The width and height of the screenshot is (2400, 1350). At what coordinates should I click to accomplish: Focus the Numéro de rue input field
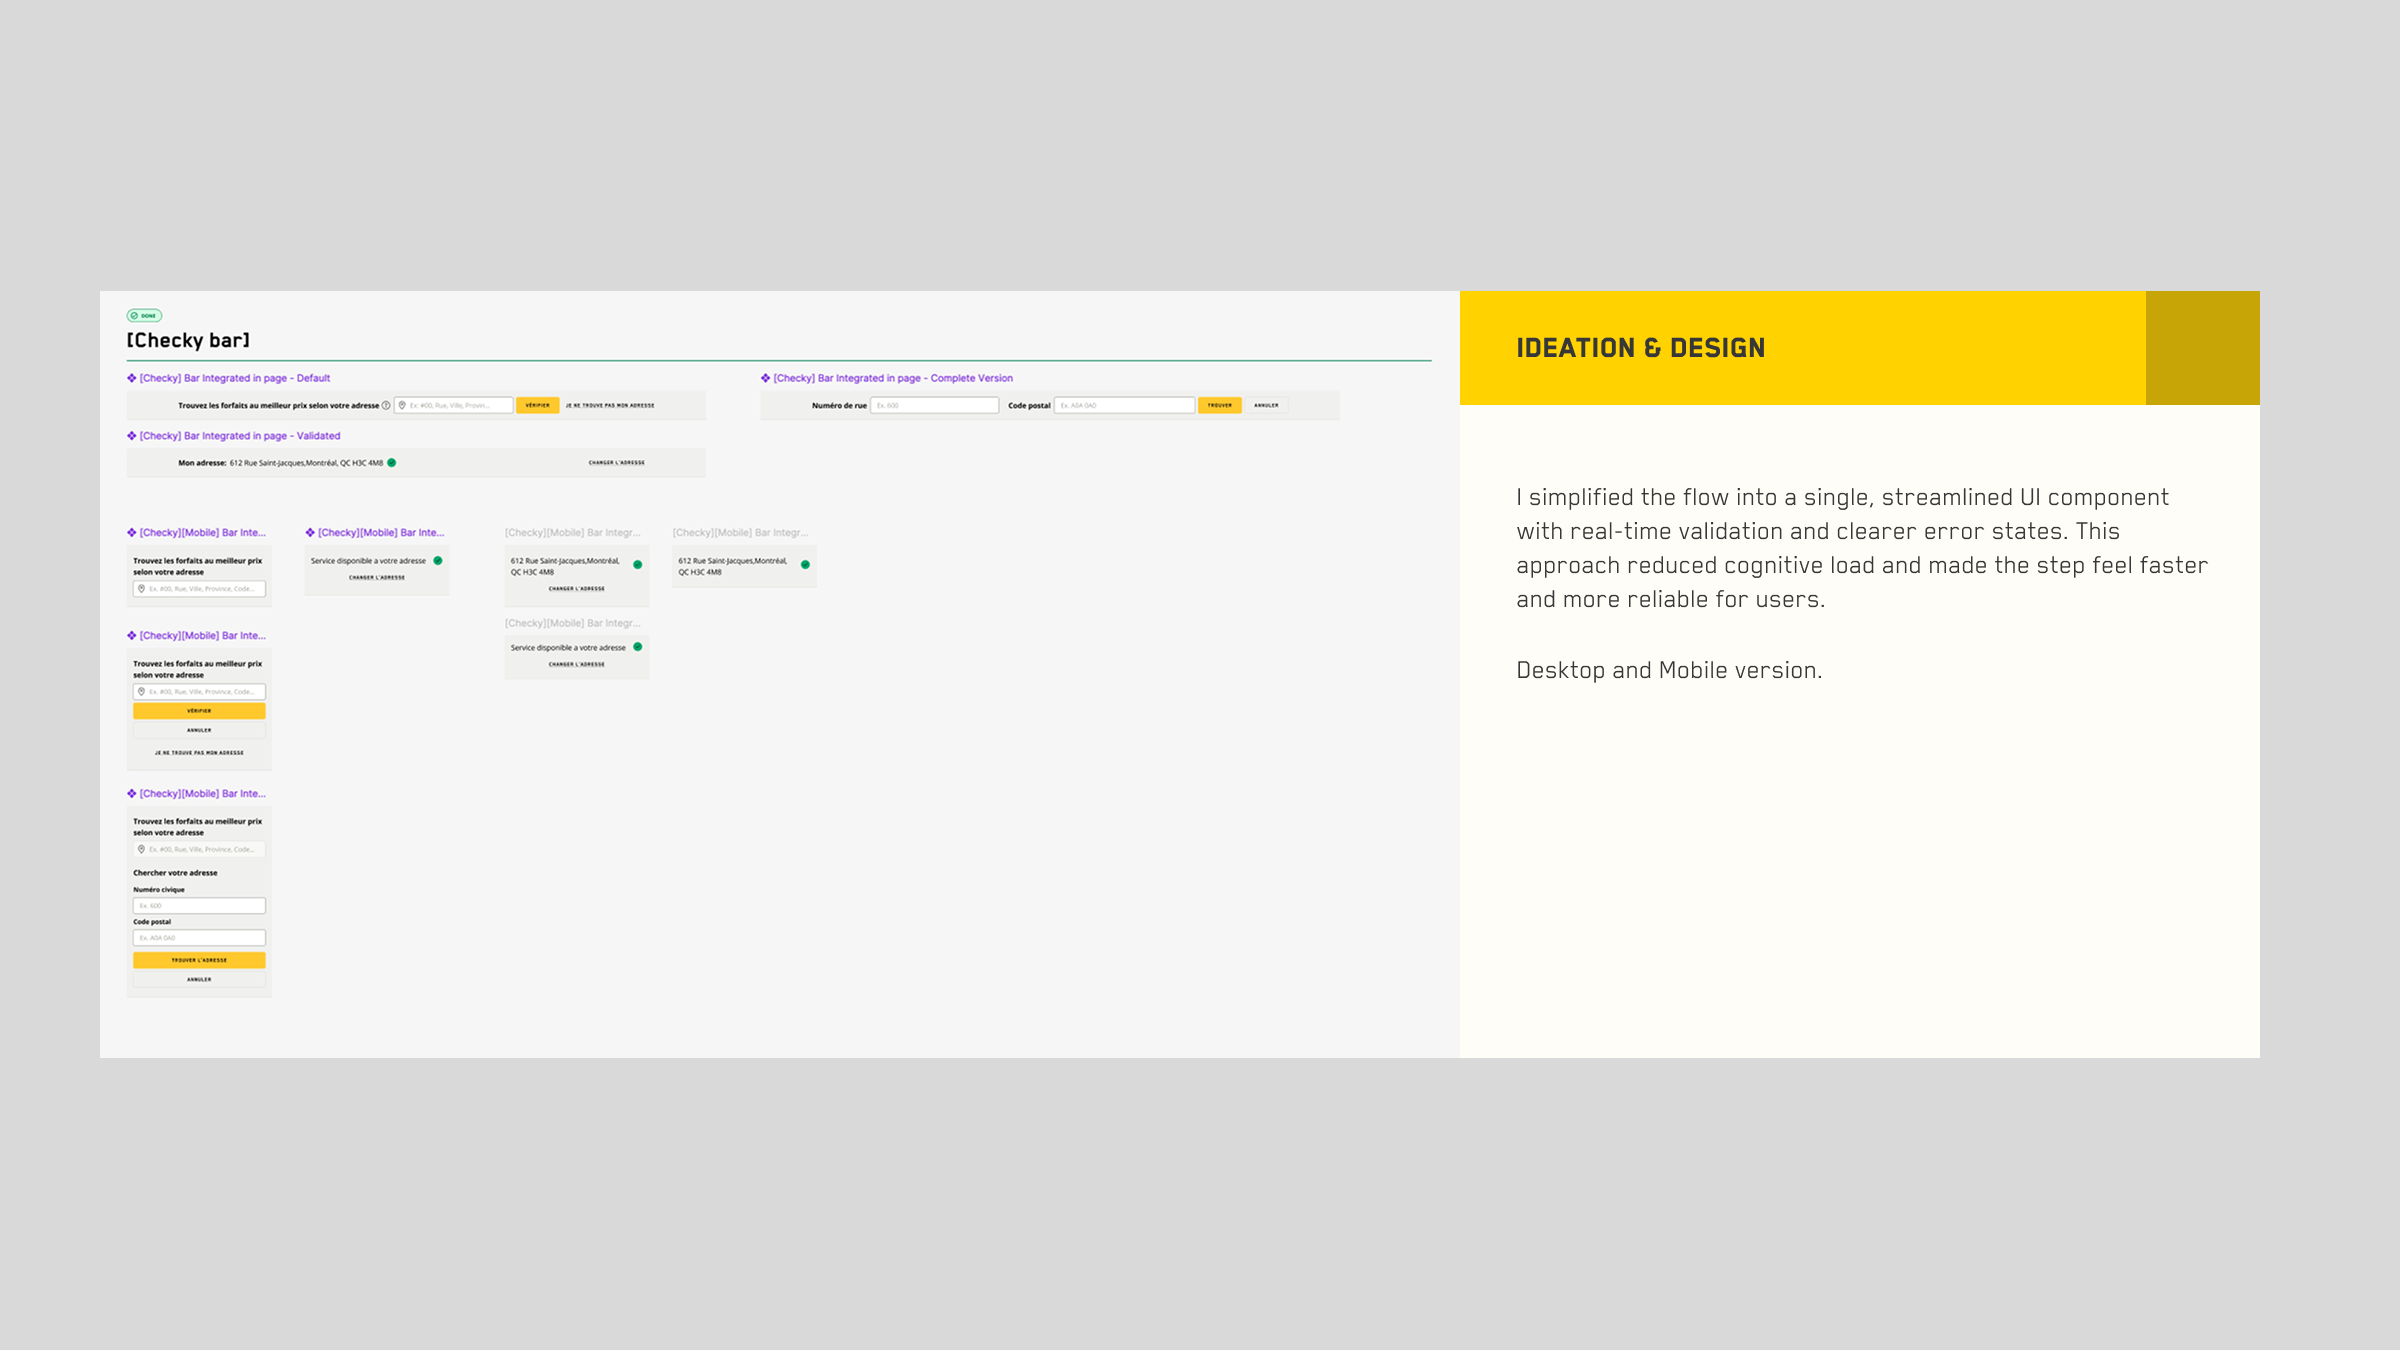tap(934, 405)
